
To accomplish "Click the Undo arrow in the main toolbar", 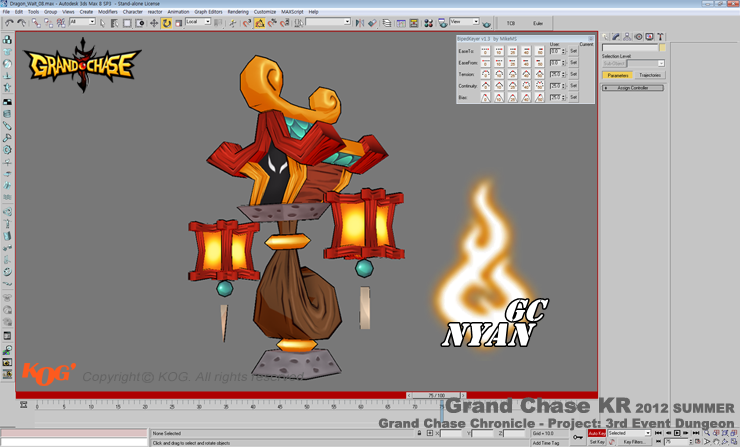I will pos(9,23).
